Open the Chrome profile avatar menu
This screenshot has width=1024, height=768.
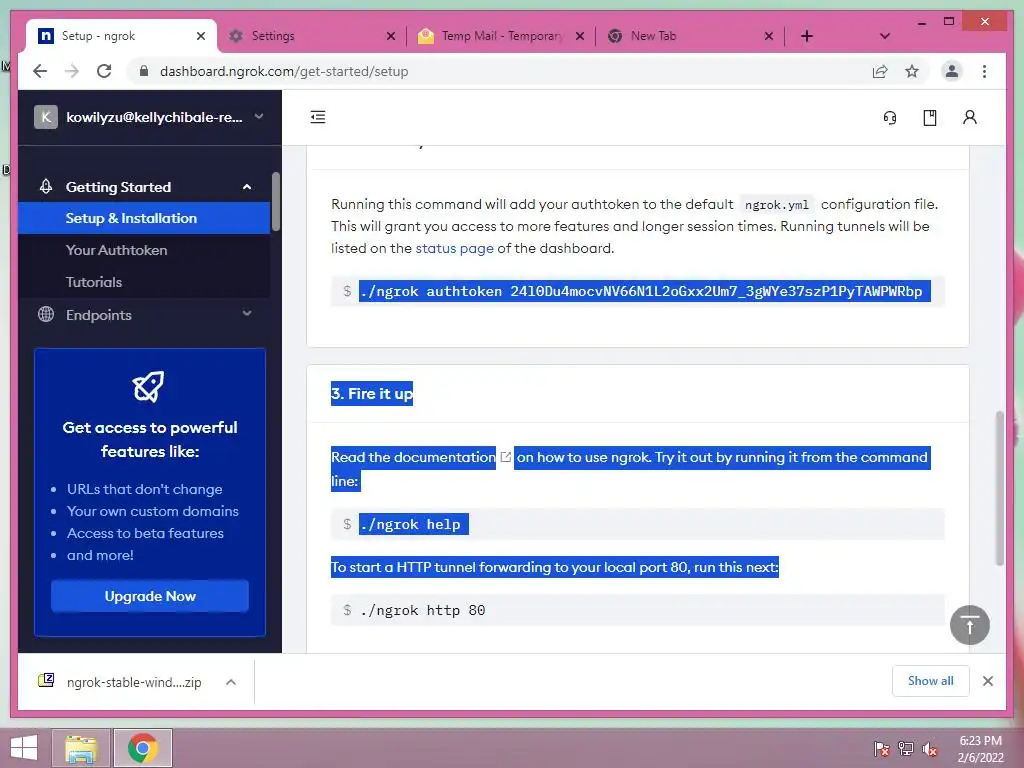[952, 71]
